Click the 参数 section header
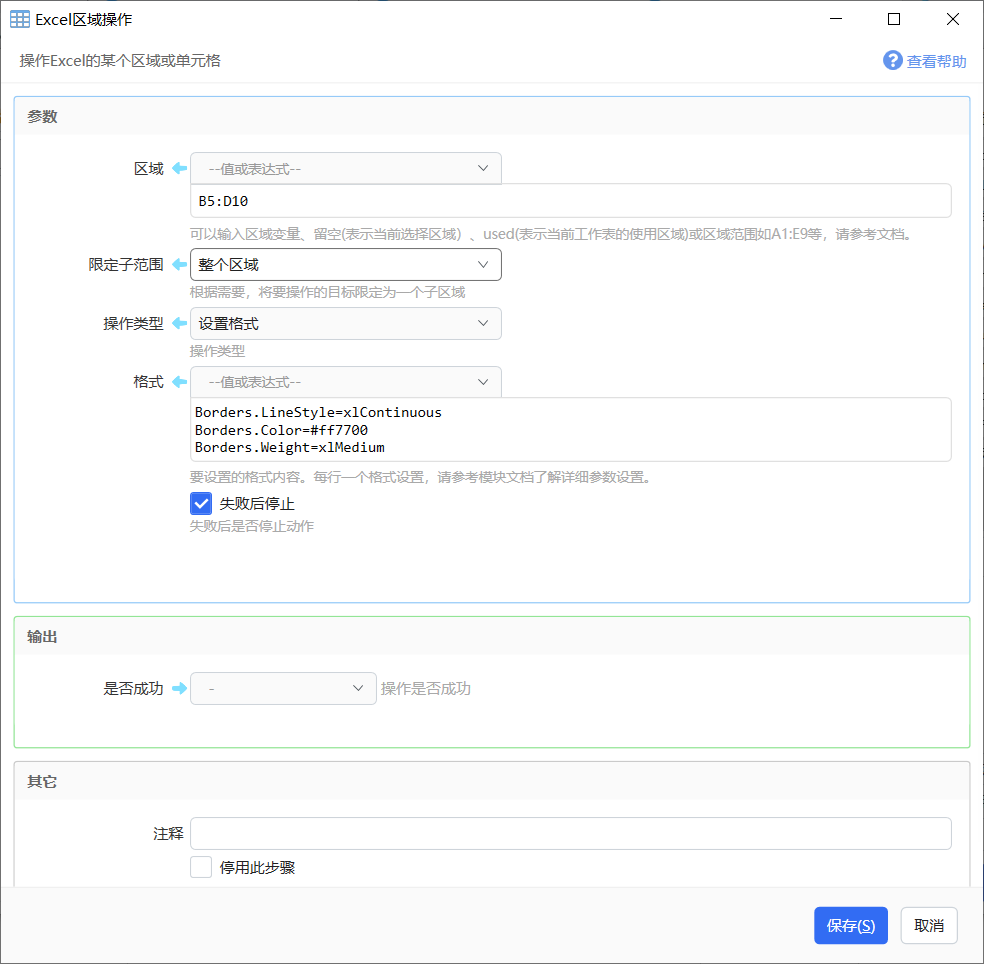Screen dimensions: 984x964 pyautogui.click(x=492, y=117)
